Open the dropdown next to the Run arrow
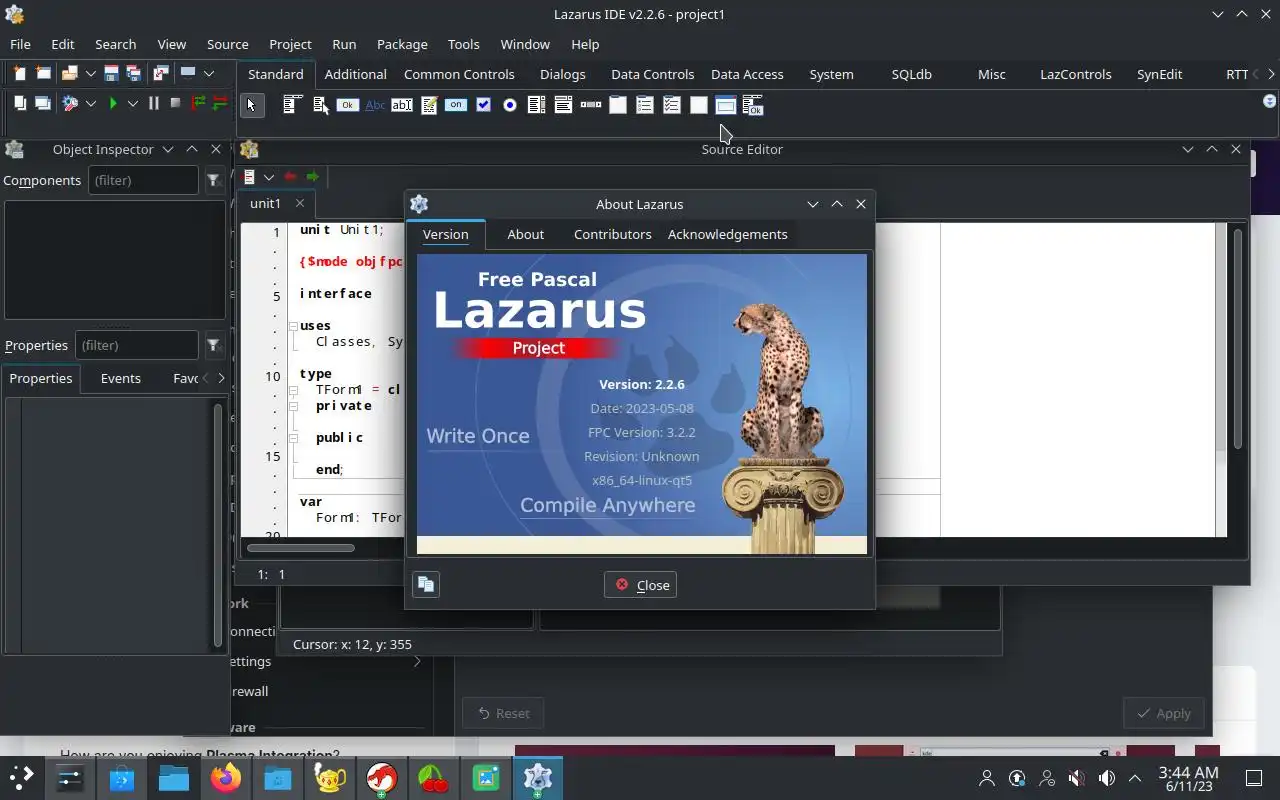This screenshot has width=1280, height=800. [x=132, y=103]
